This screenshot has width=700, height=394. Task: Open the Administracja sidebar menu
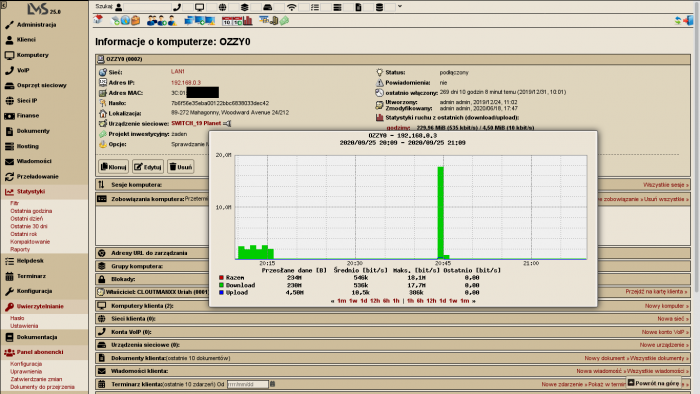pos(44,25)
